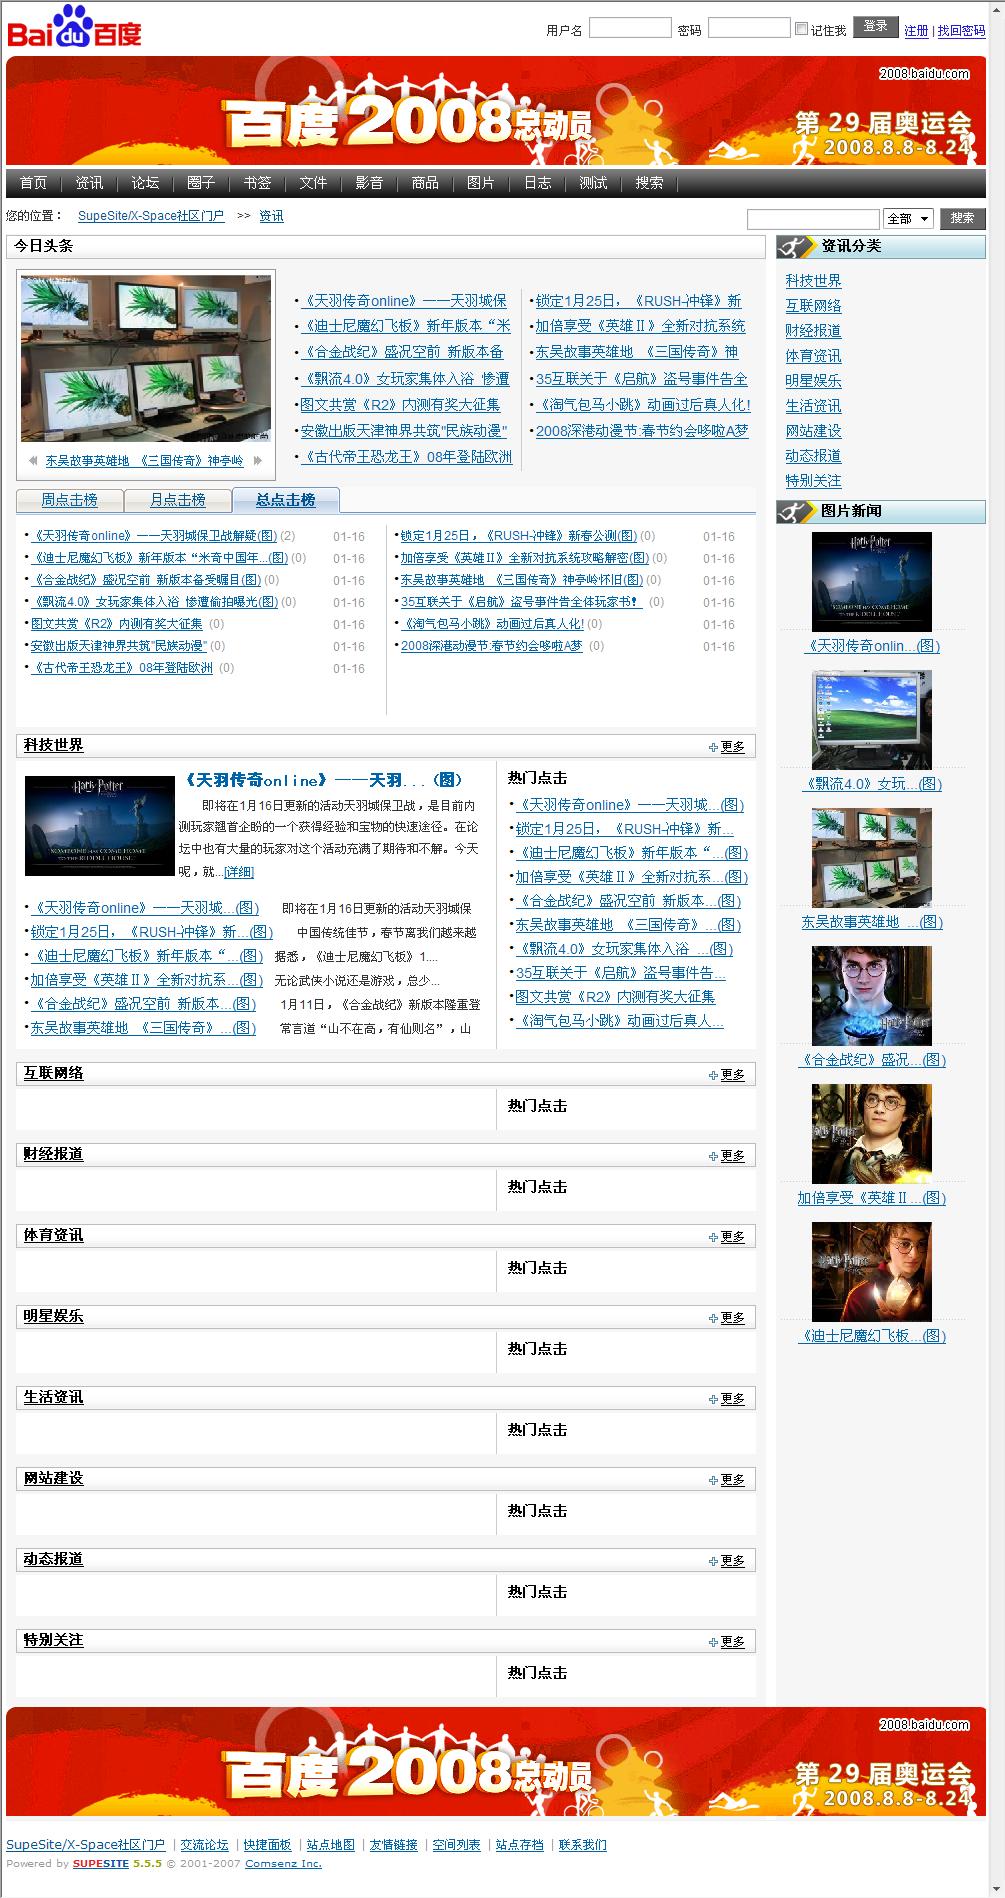Open 科技世界 in the category sidebar
The image size is (1005, 1898).
[813, 281]
